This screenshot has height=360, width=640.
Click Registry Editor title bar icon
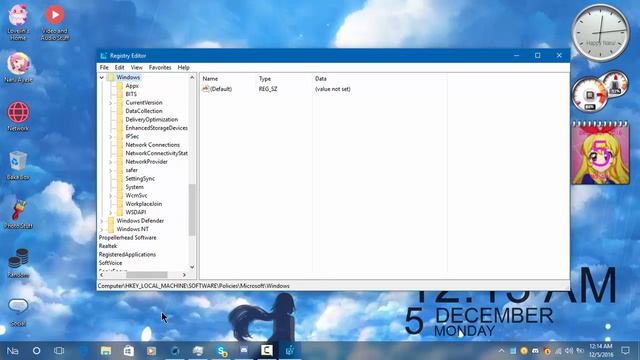(x=104, y=56)
